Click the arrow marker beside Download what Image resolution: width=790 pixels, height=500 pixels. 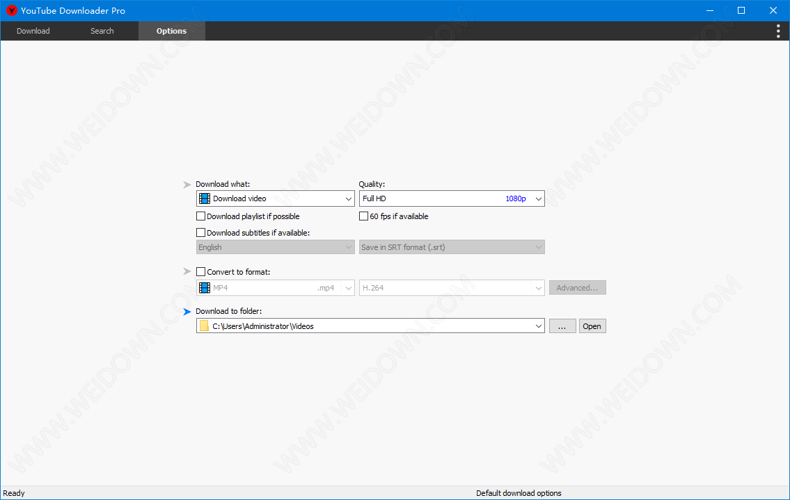click(x=187, y=184)
